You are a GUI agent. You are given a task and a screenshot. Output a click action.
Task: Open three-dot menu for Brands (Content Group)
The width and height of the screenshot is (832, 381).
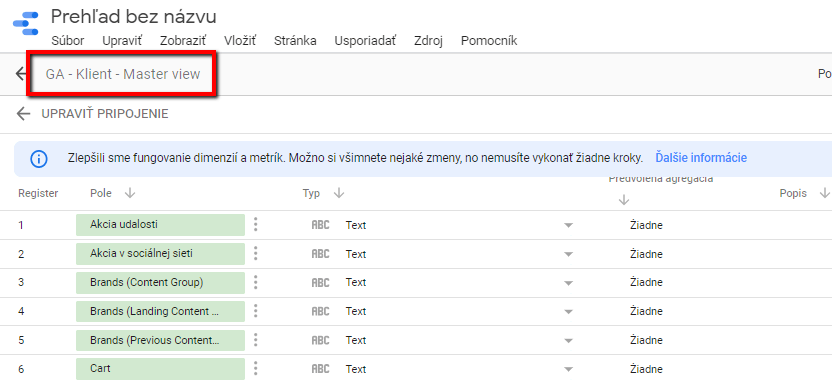(256, 282)
